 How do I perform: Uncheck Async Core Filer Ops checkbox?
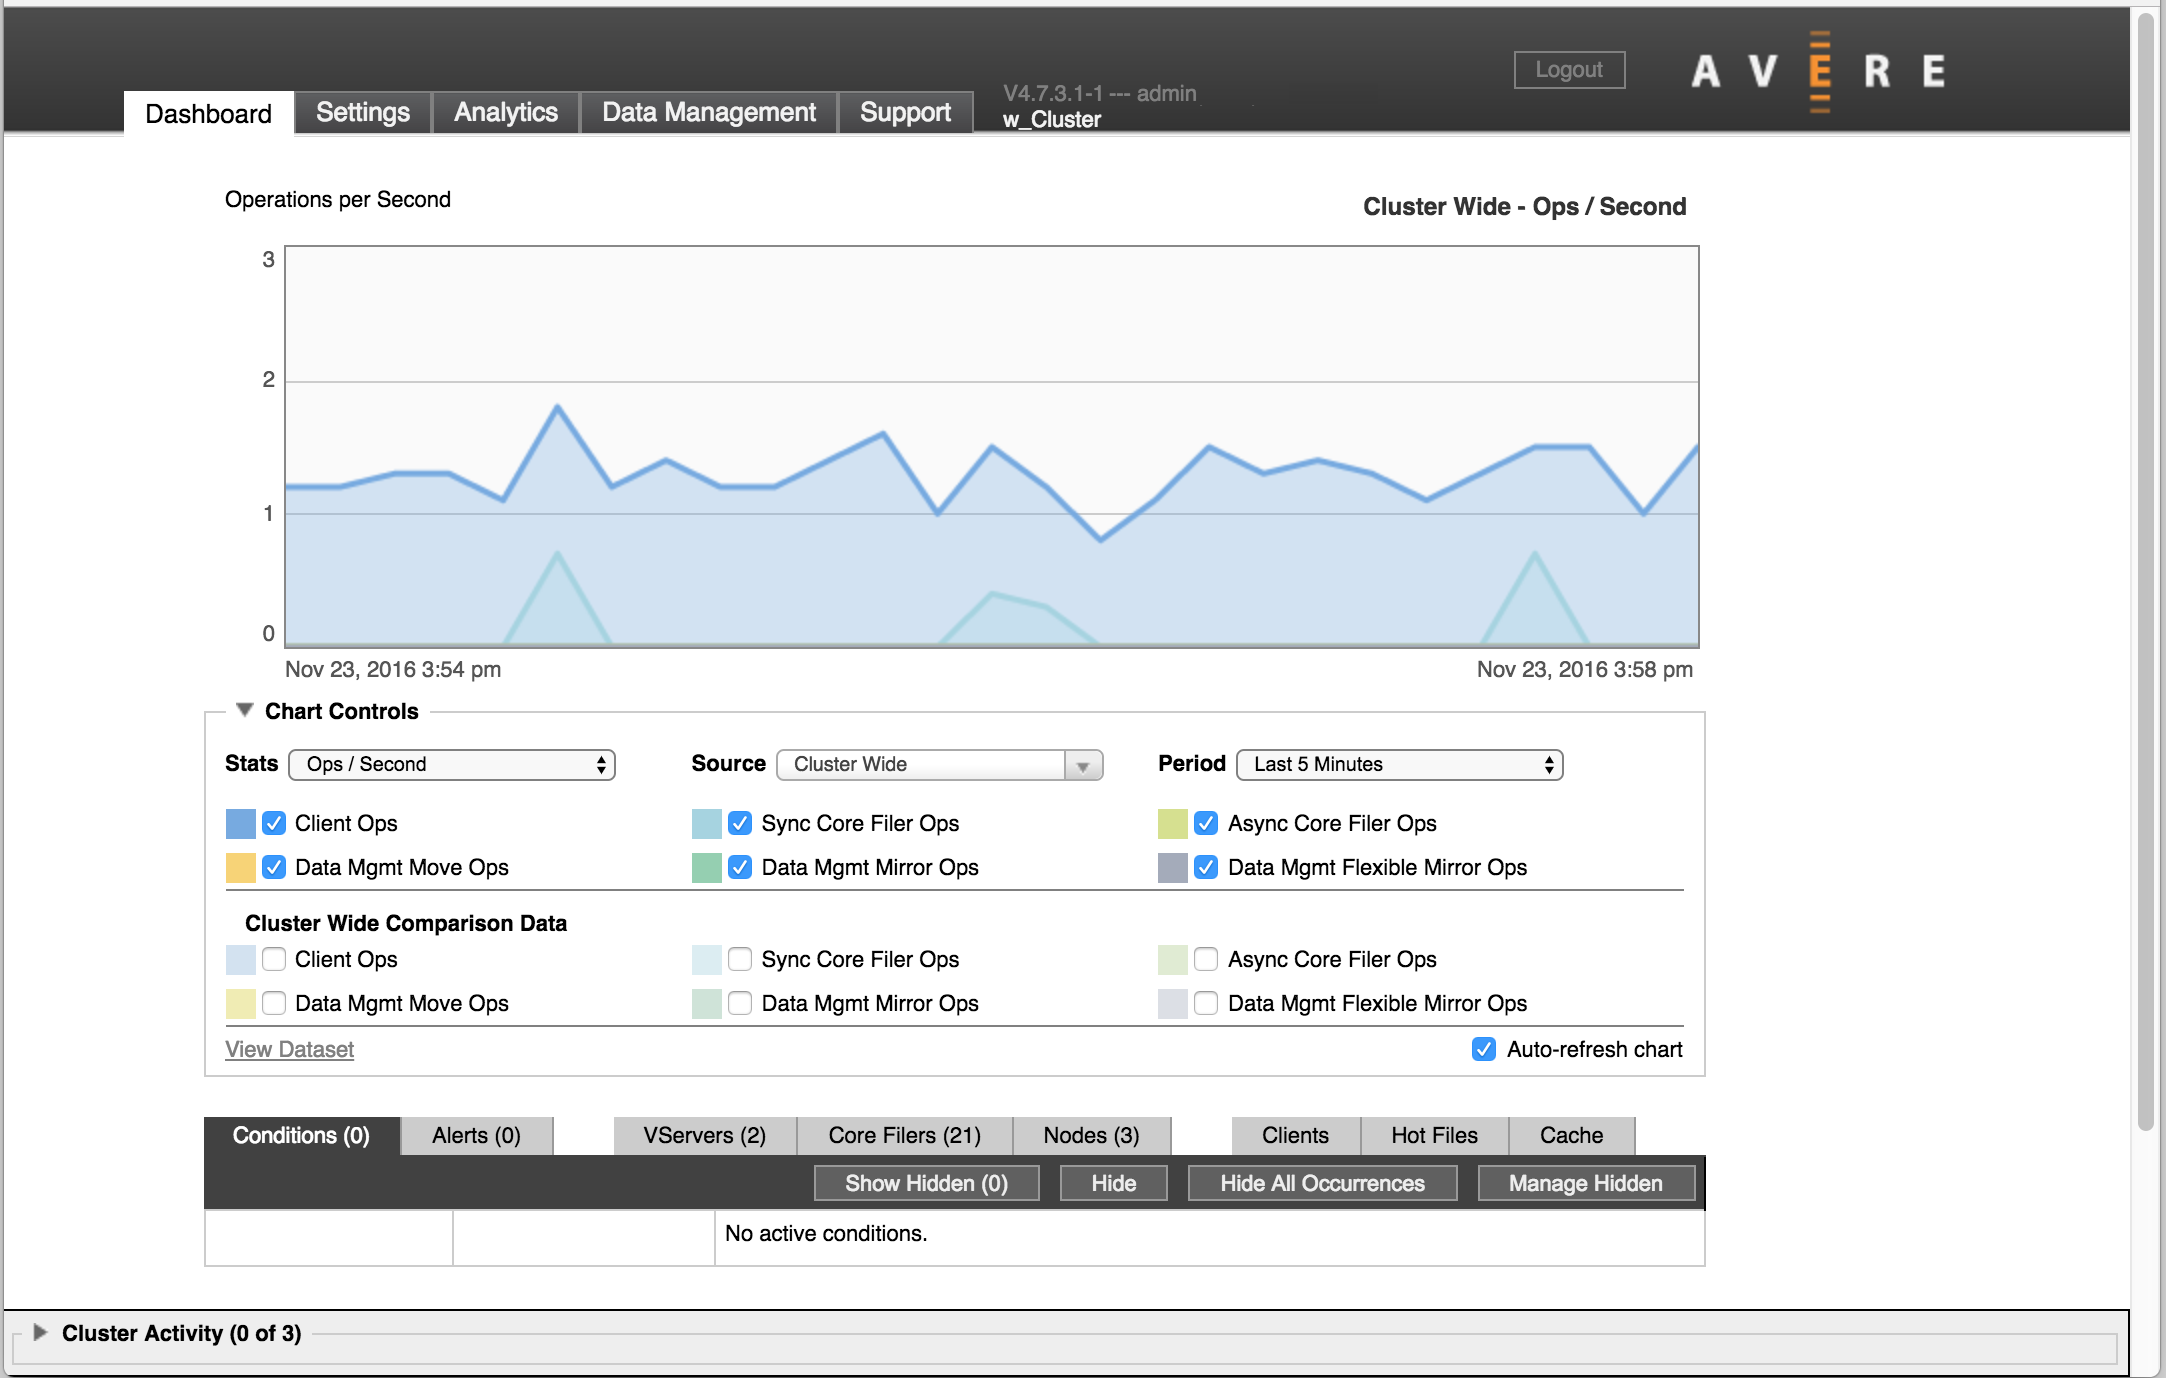(1206, 823)
